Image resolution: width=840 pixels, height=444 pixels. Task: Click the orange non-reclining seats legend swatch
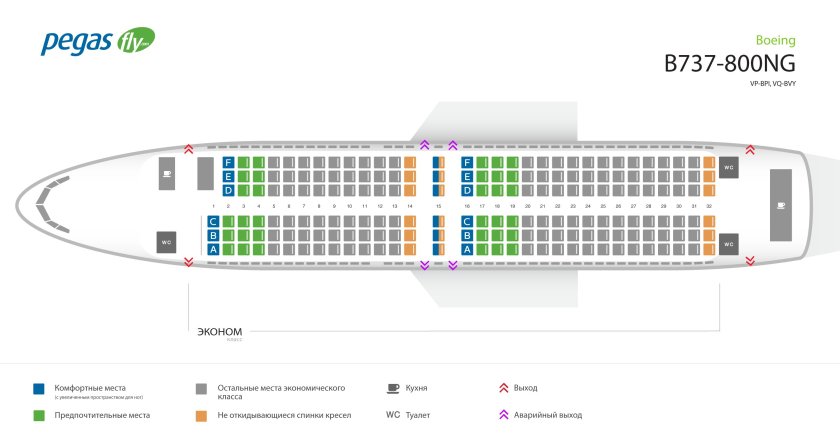(200, 414)
